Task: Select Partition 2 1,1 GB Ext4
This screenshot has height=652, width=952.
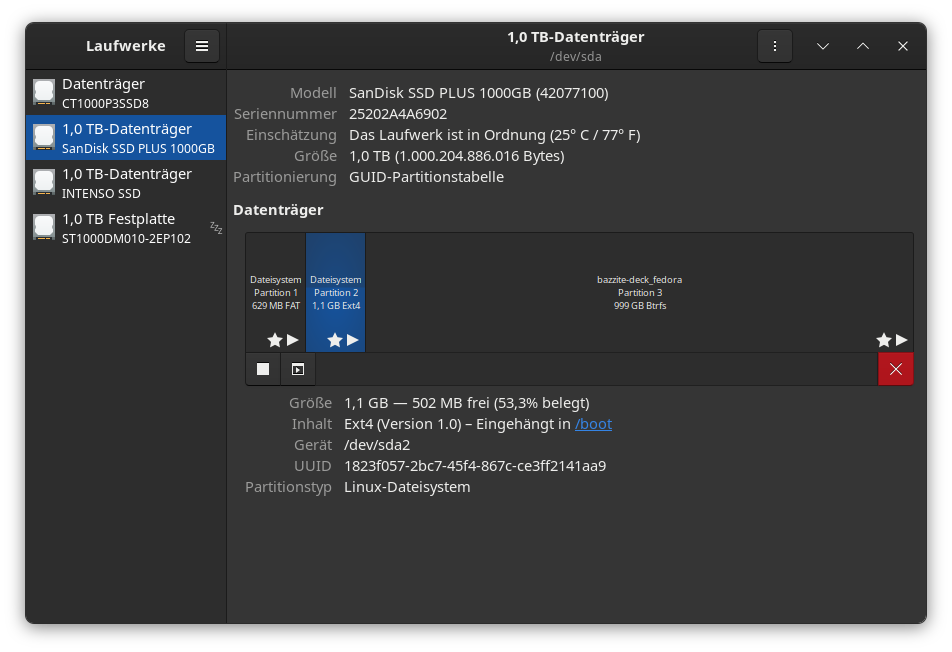Action: tap(335, 290)
